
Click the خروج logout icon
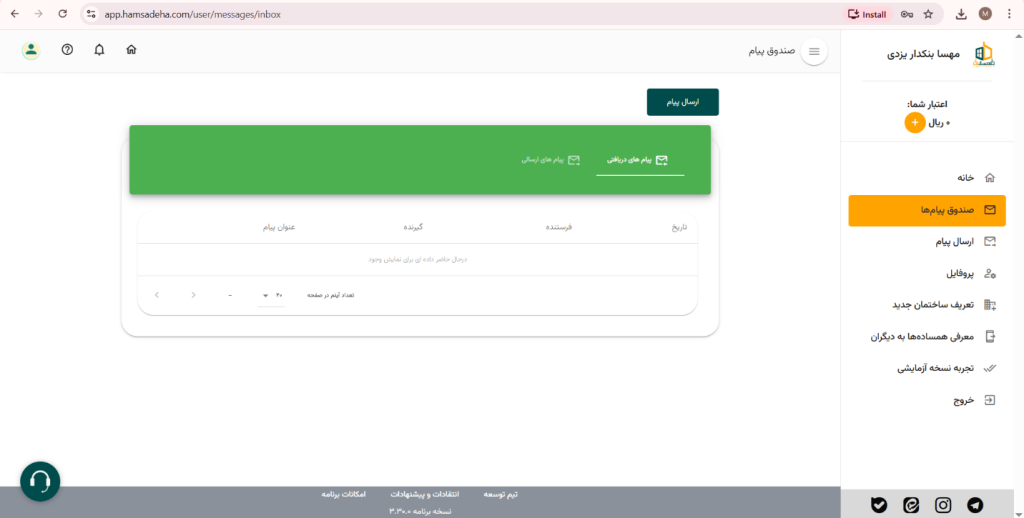(989, 400)
